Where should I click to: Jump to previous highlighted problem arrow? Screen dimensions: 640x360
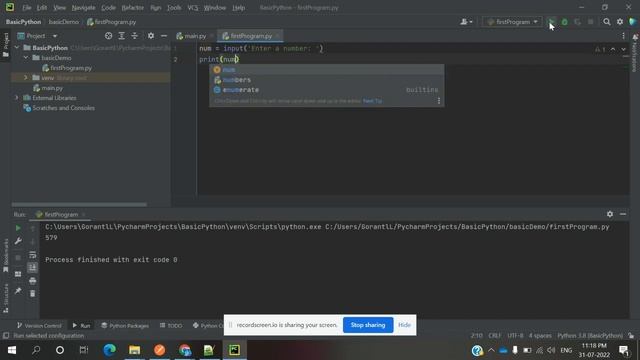[613, 49]
